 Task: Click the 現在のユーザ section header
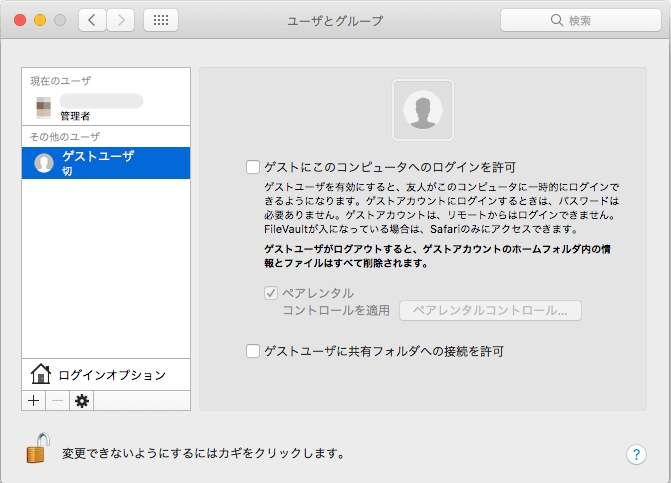pos(60,81)
